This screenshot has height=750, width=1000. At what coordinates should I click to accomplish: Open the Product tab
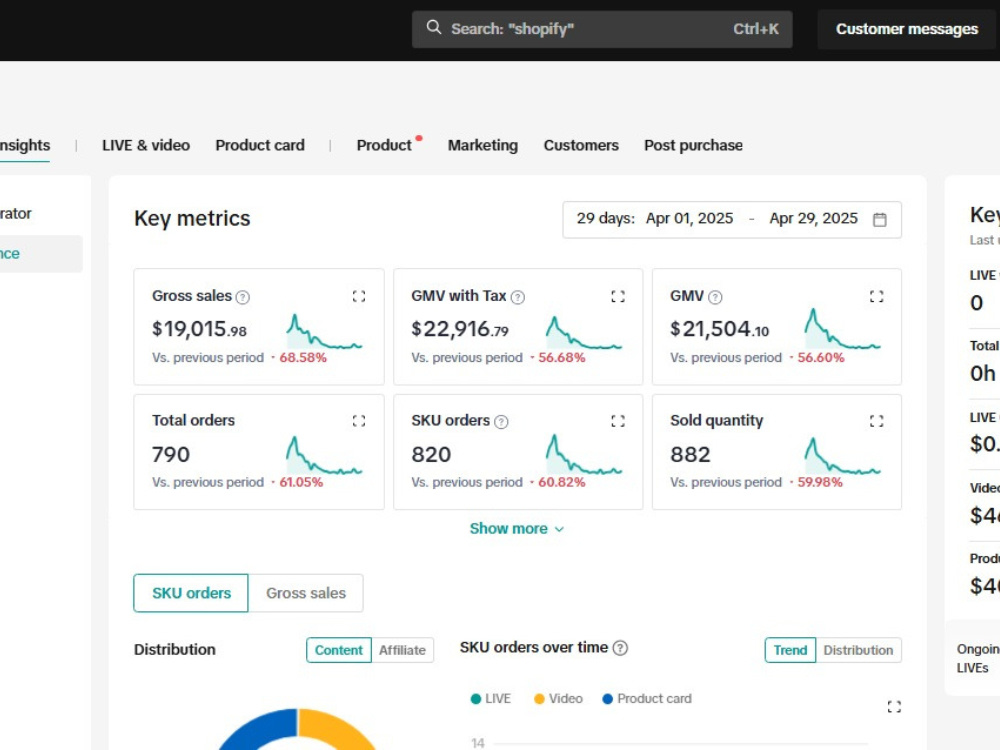tap(384, 145)
